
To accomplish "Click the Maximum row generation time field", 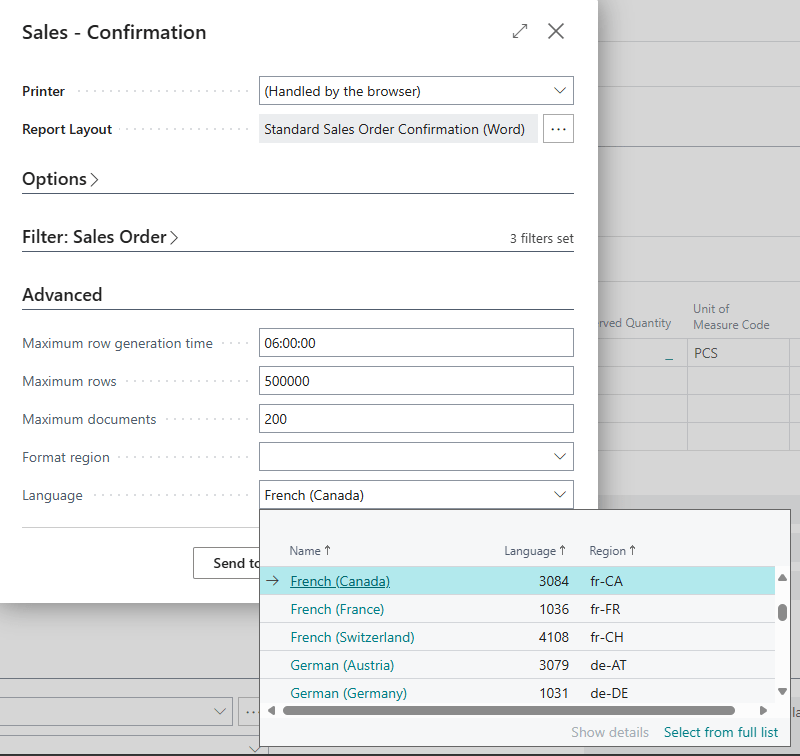I will click(415, 343).
